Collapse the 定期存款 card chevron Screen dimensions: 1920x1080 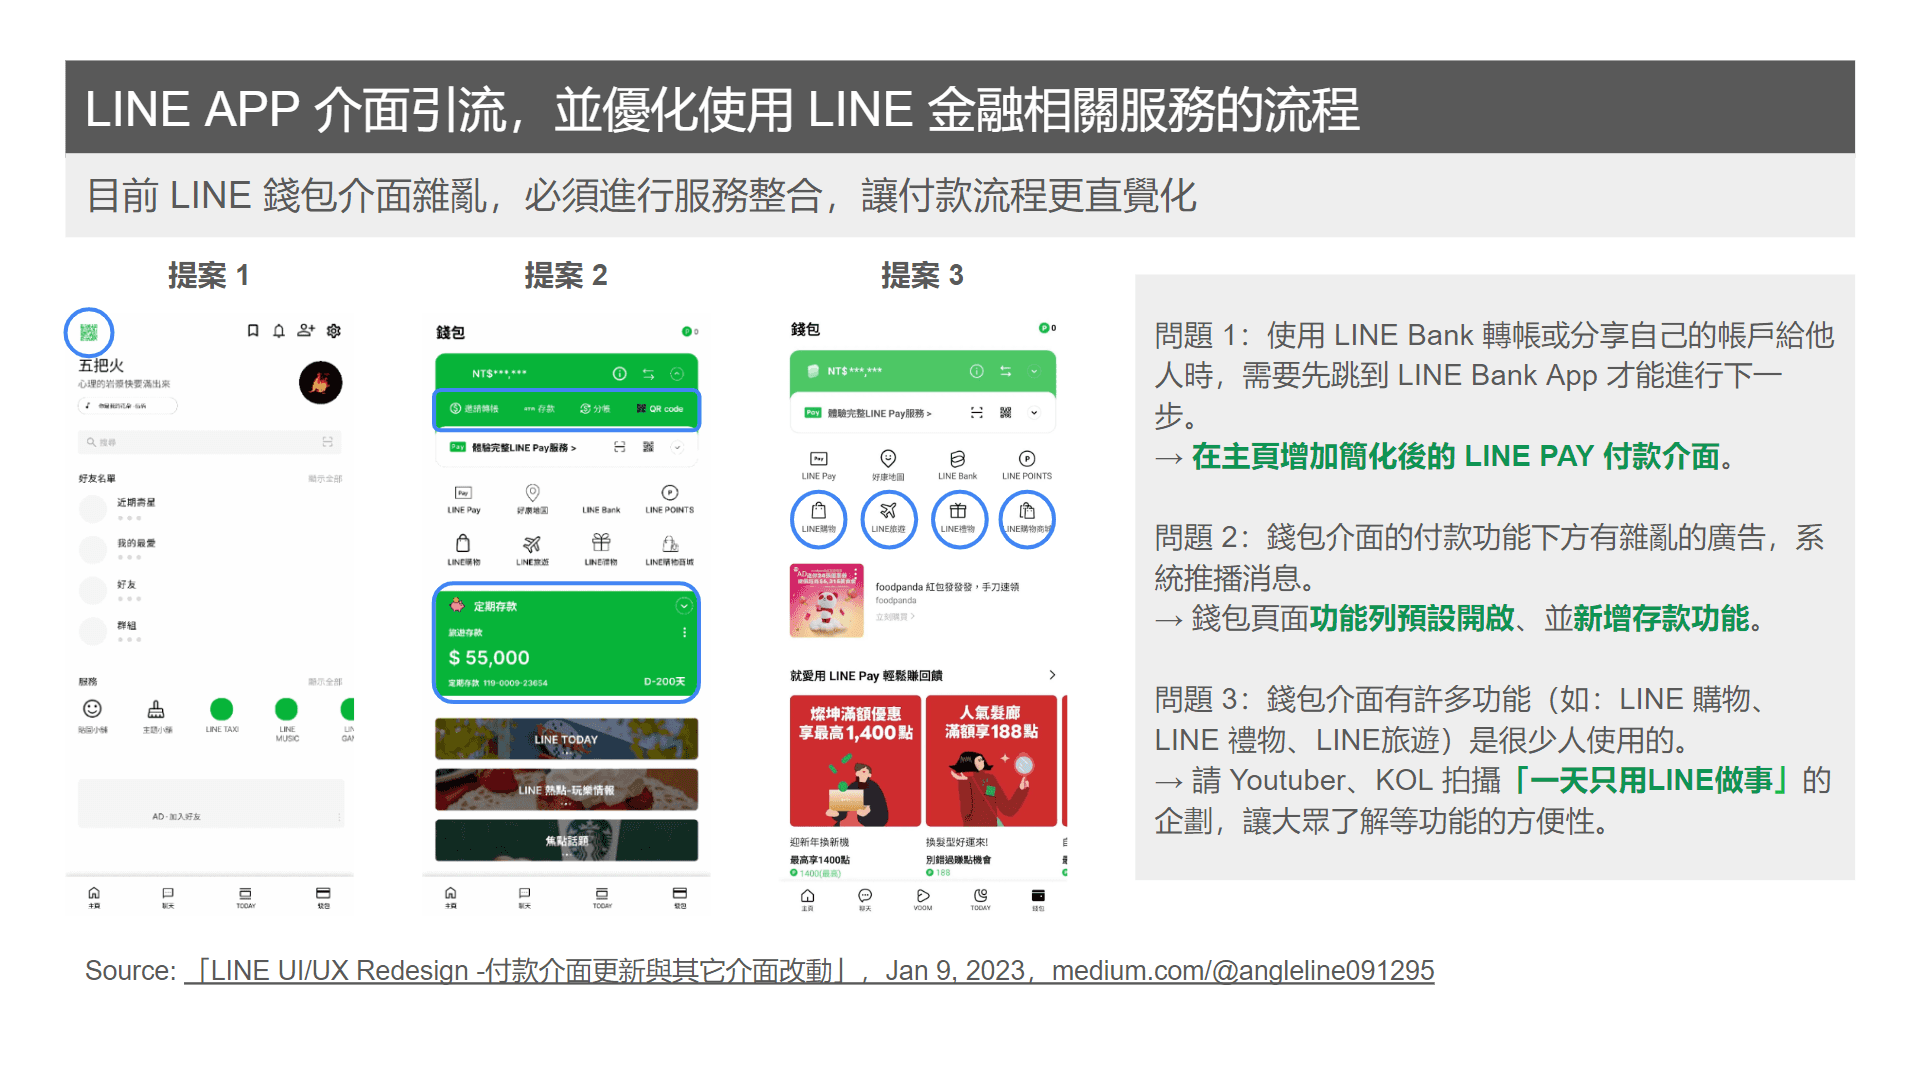[x=684, y=606]
